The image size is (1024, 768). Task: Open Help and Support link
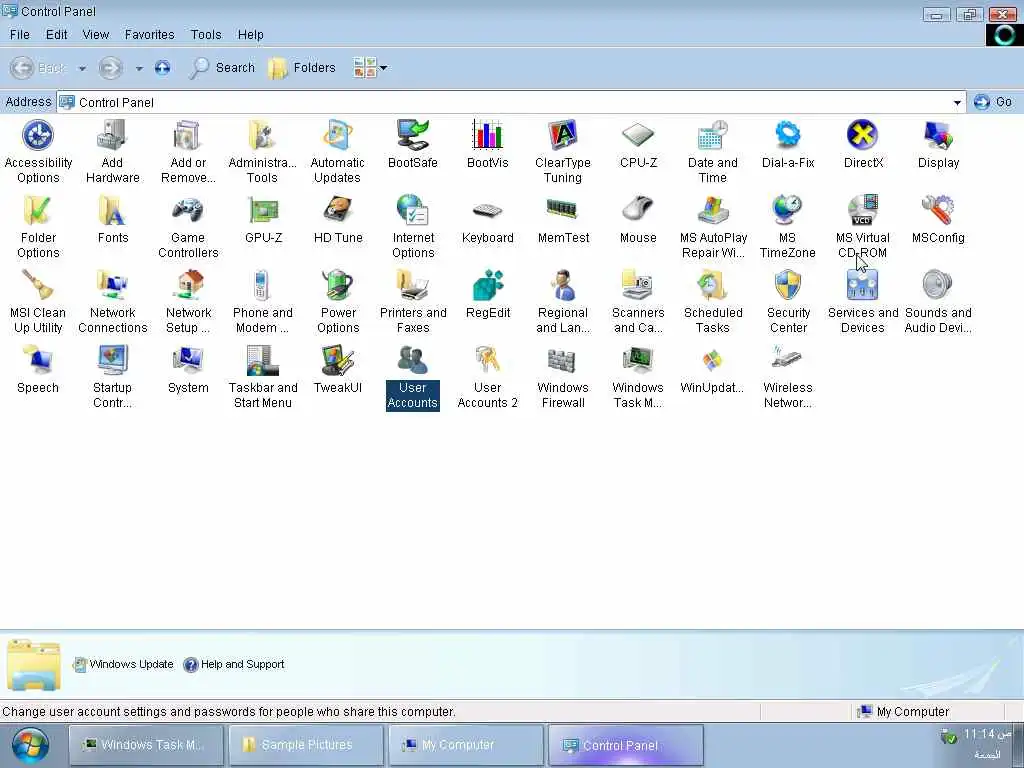click(x=234, y=664)
